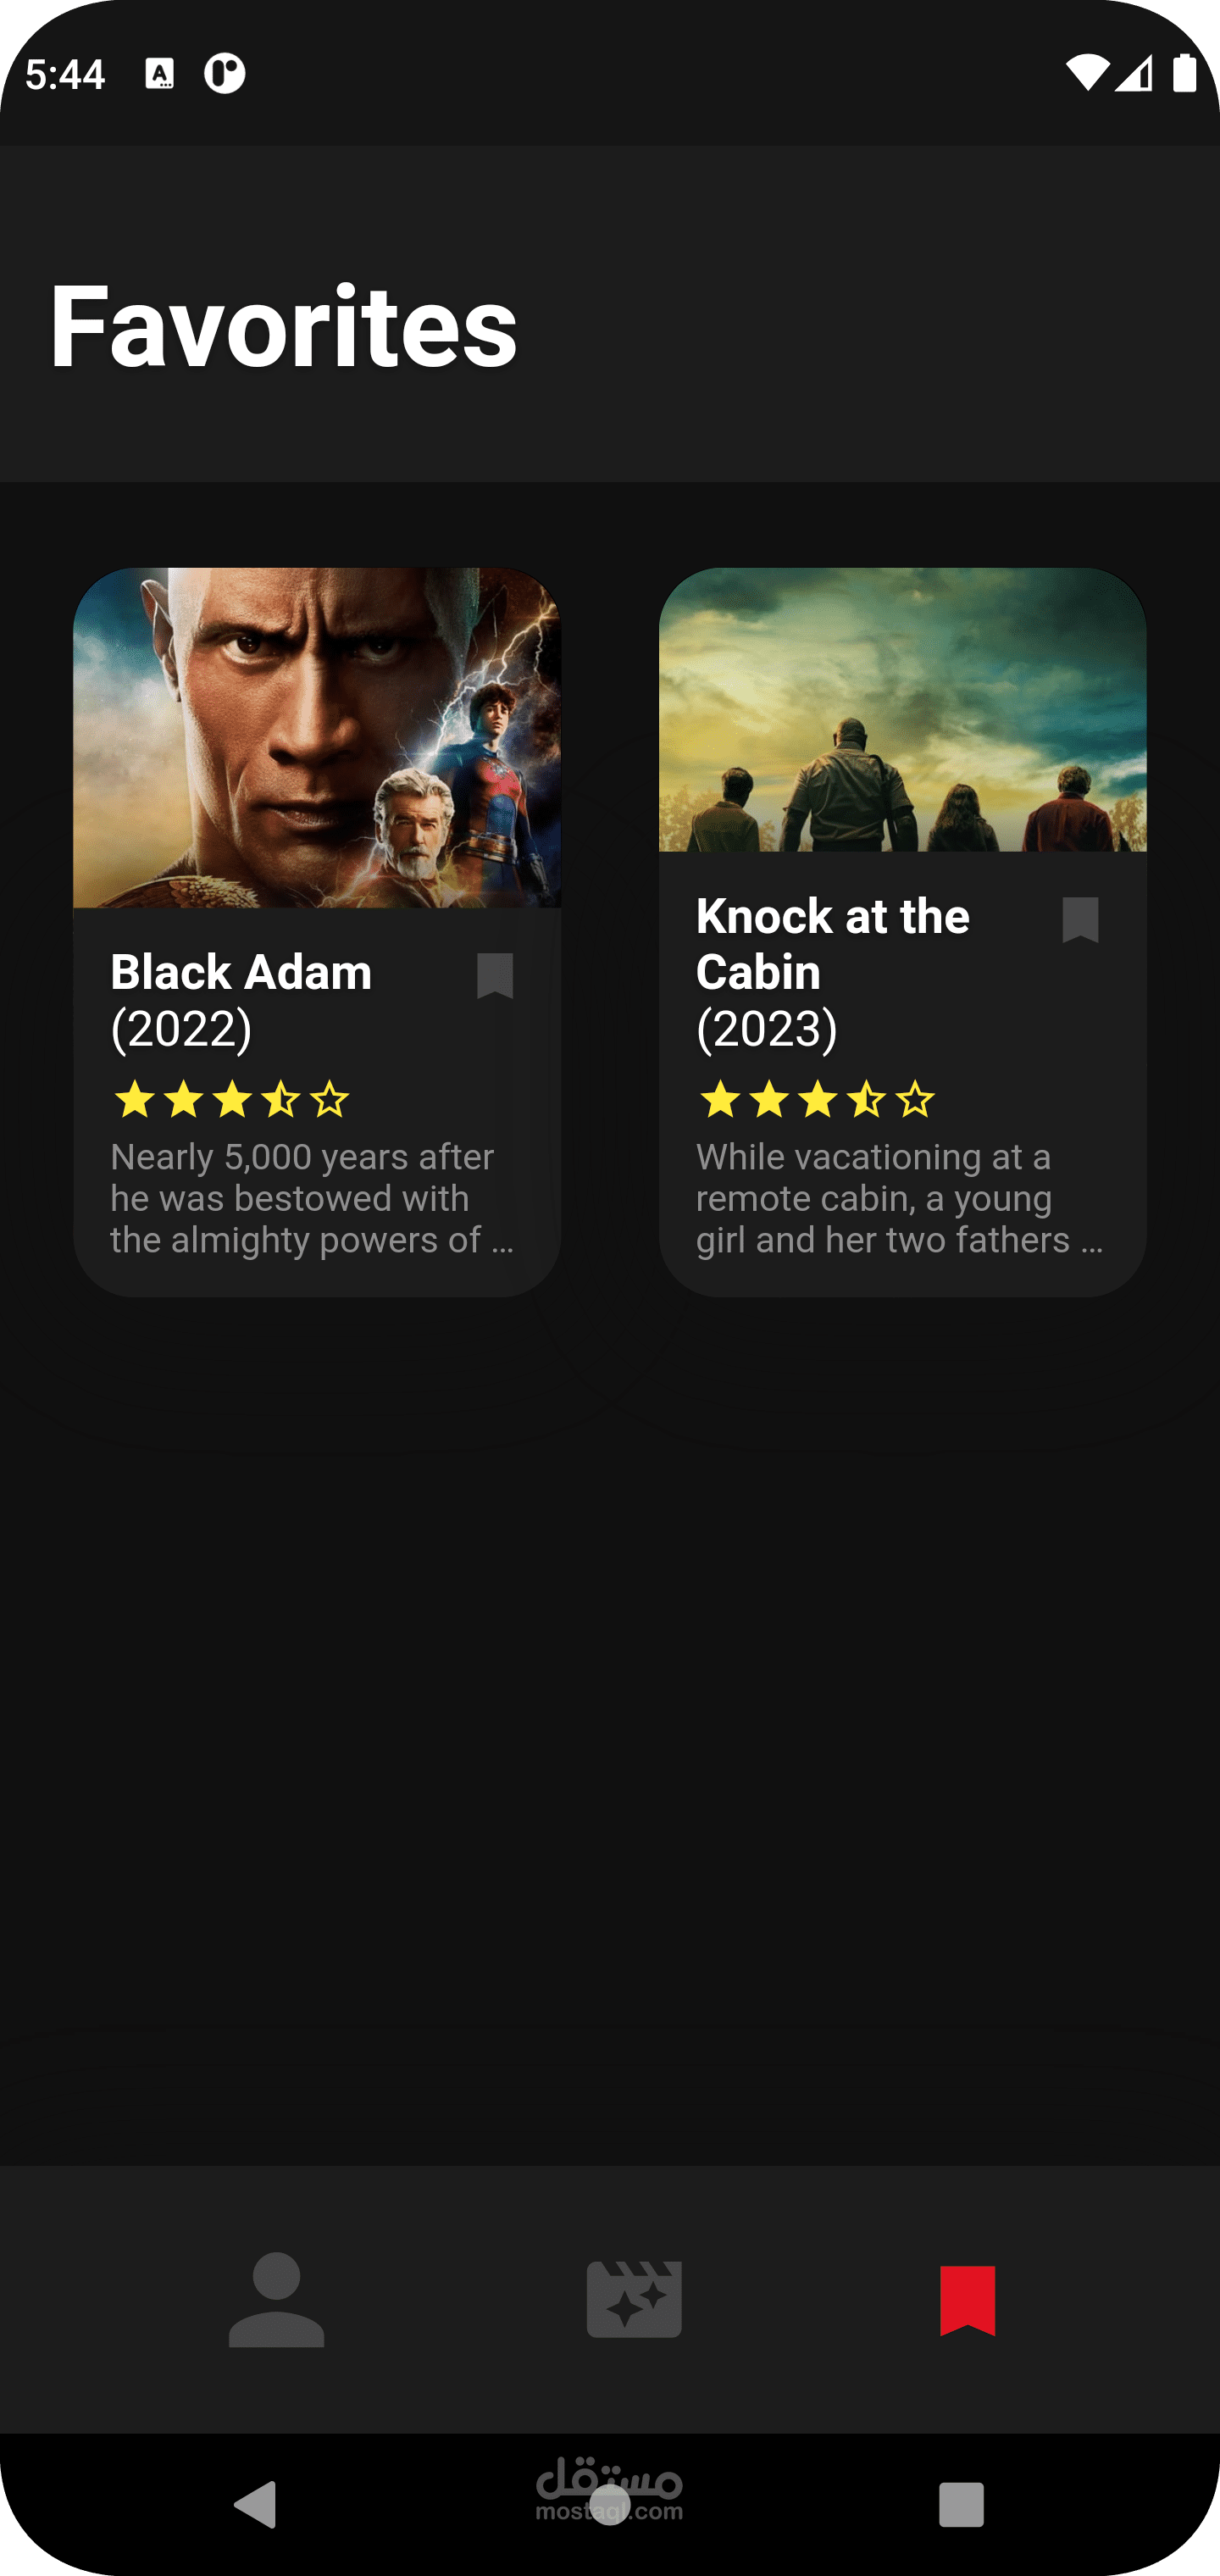Toggle Knock at the Cabin bookmark
Viewport: 1220px width, 2576px height.
[1080, 919]
